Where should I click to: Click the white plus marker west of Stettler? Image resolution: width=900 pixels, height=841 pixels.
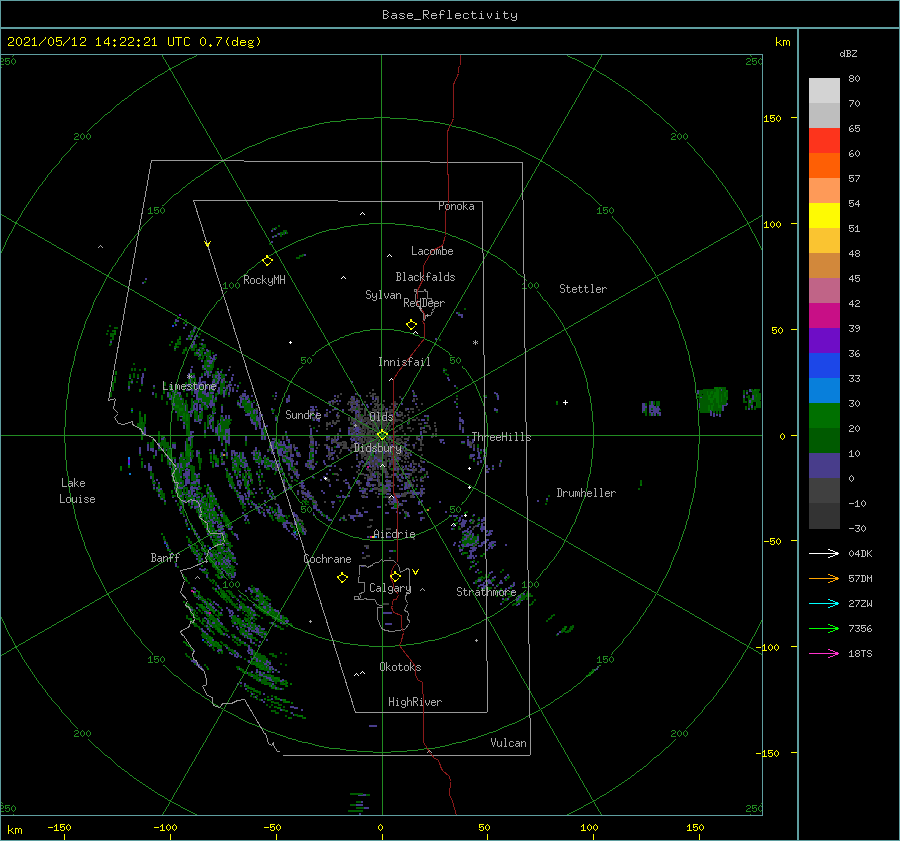[565, 402]
